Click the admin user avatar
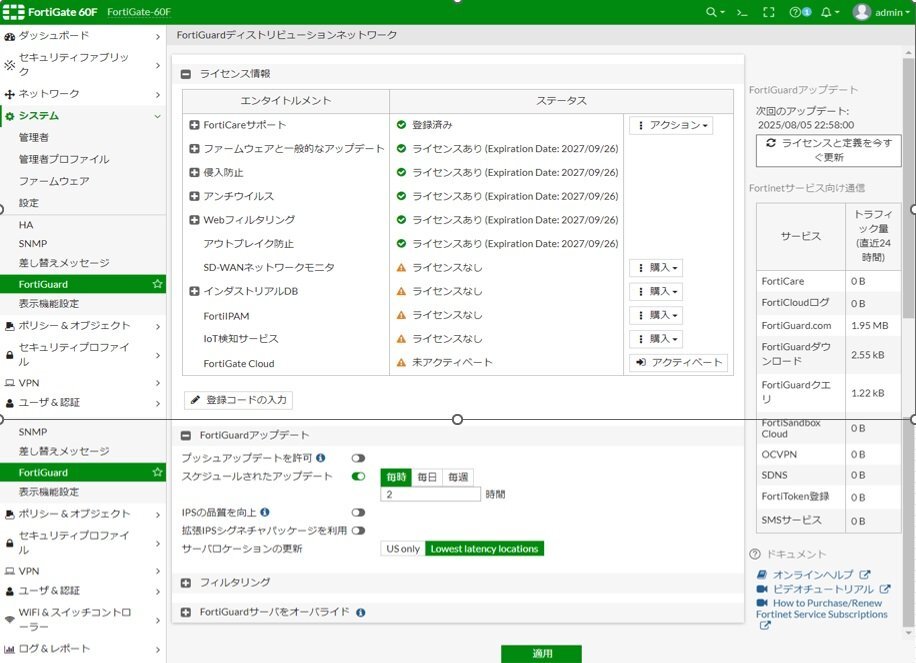 pos(862,12)
